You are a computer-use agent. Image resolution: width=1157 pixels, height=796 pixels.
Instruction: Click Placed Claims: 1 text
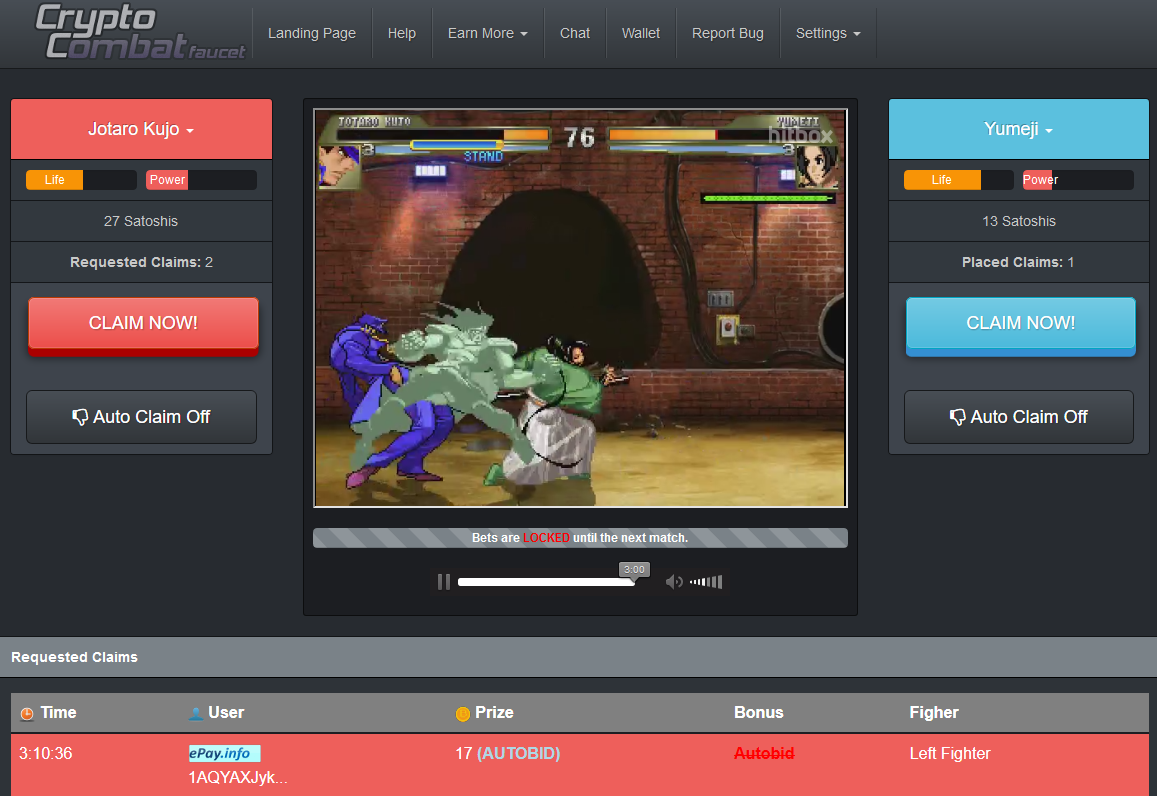coord(1018,262)
